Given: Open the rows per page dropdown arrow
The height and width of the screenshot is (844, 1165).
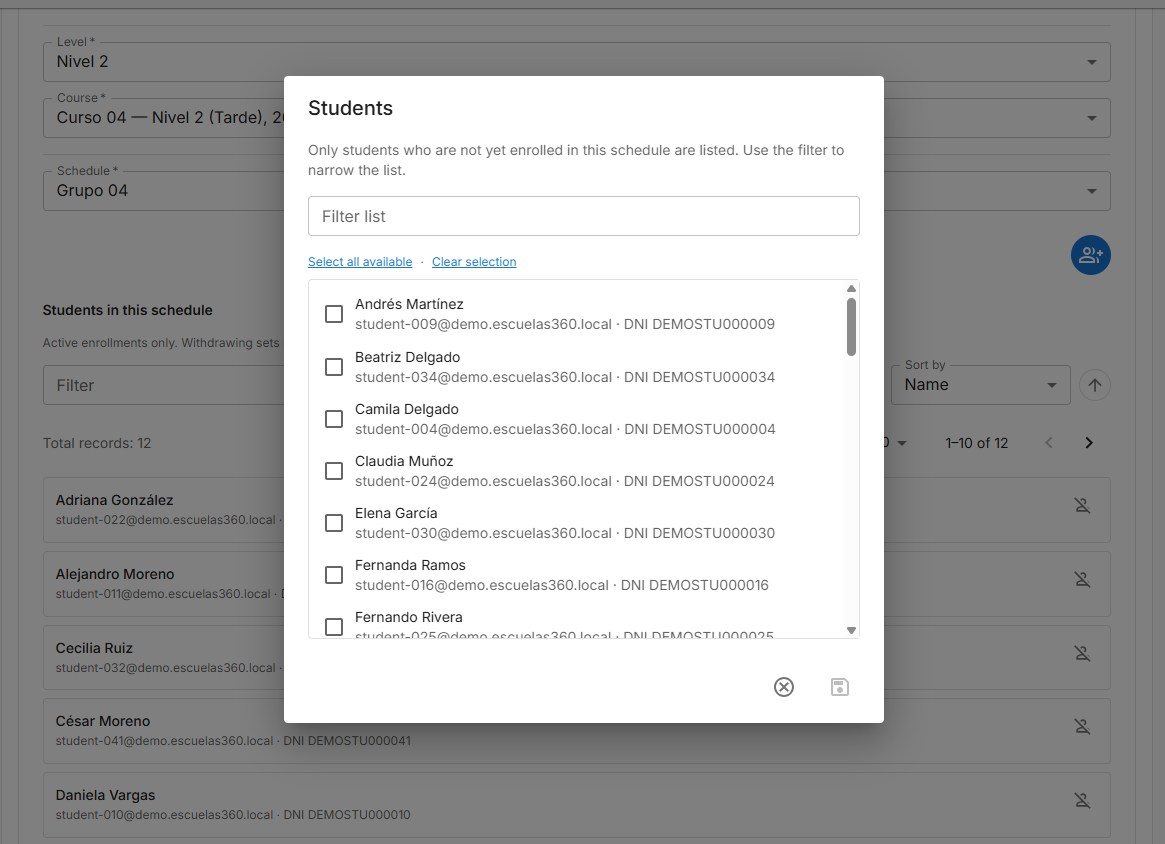Looking at the screenshot, I should [902, 444].
